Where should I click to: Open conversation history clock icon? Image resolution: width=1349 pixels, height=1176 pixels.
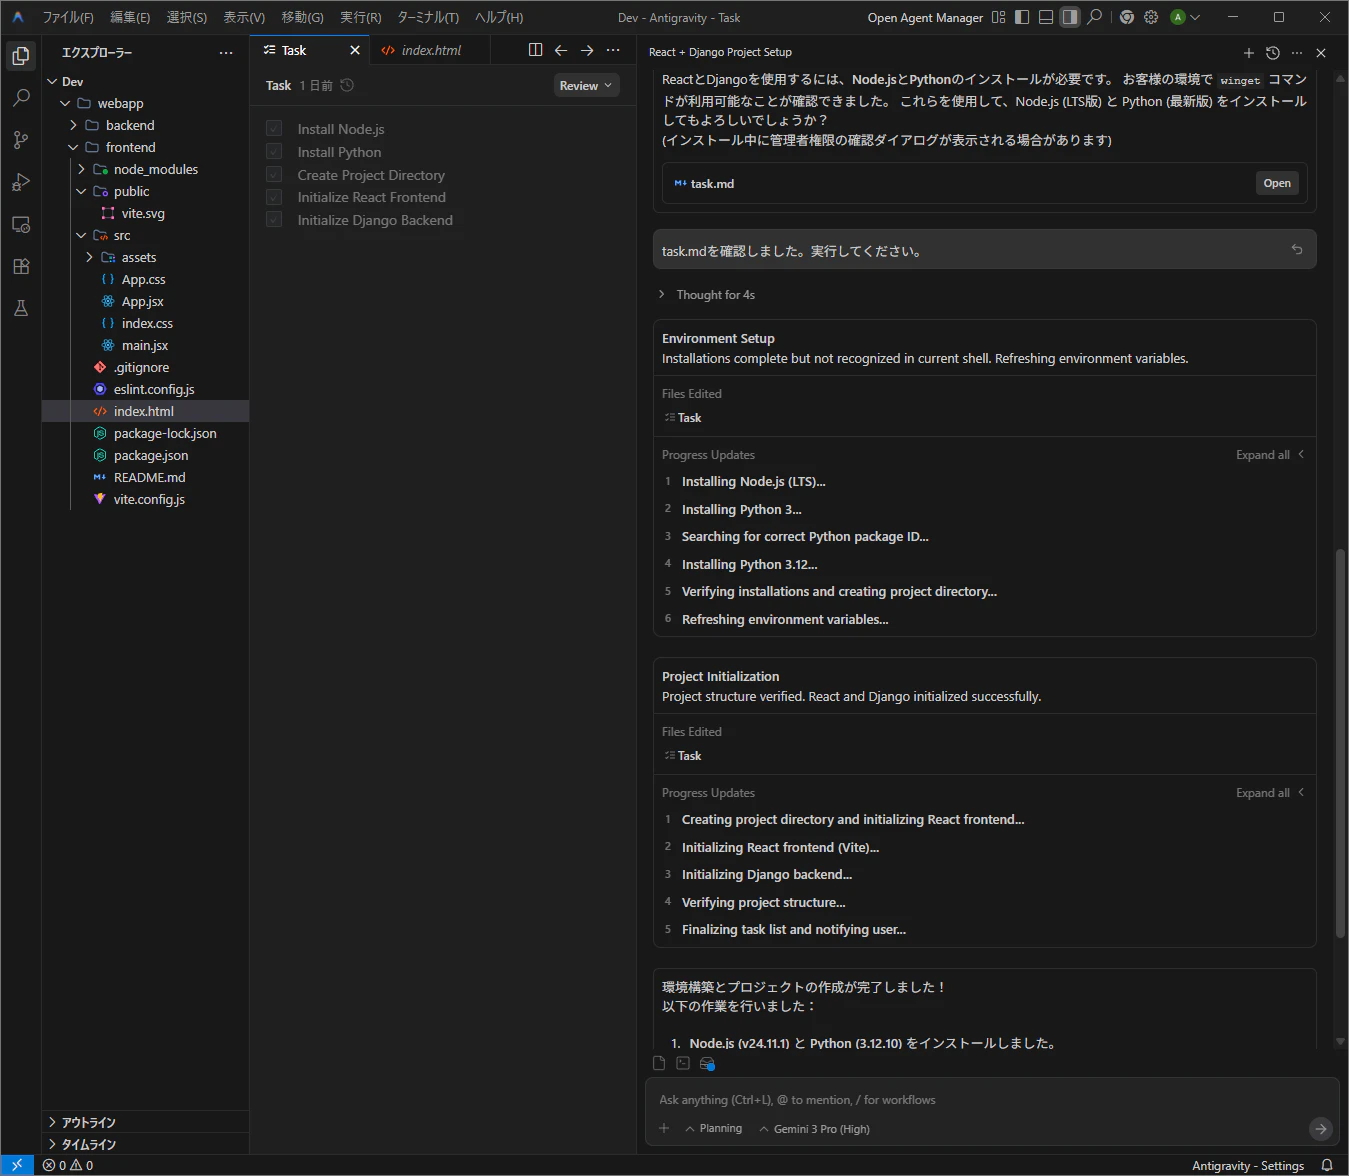(1272, 53)
